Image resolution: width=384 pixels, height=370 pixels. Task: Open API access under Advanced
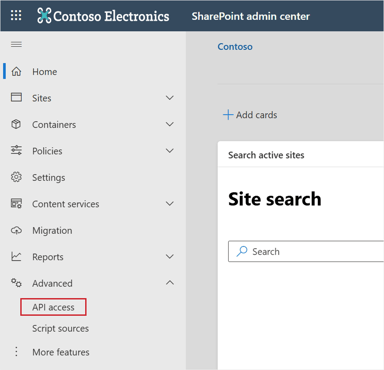pyautogui.click(x=53, y=307)
